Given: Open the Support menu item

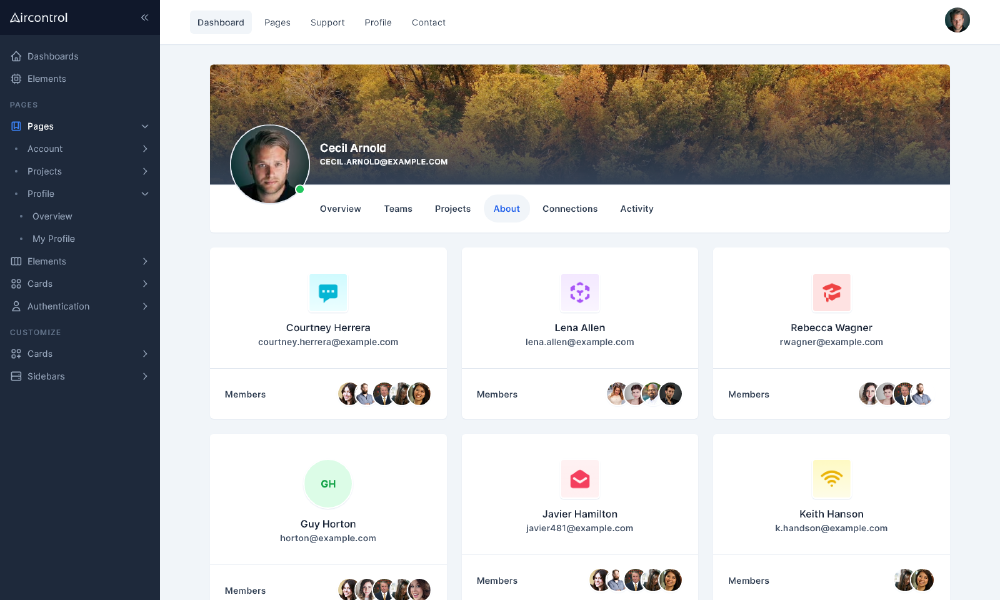Looking at the screenshot, I should click(x=327, y=22).
